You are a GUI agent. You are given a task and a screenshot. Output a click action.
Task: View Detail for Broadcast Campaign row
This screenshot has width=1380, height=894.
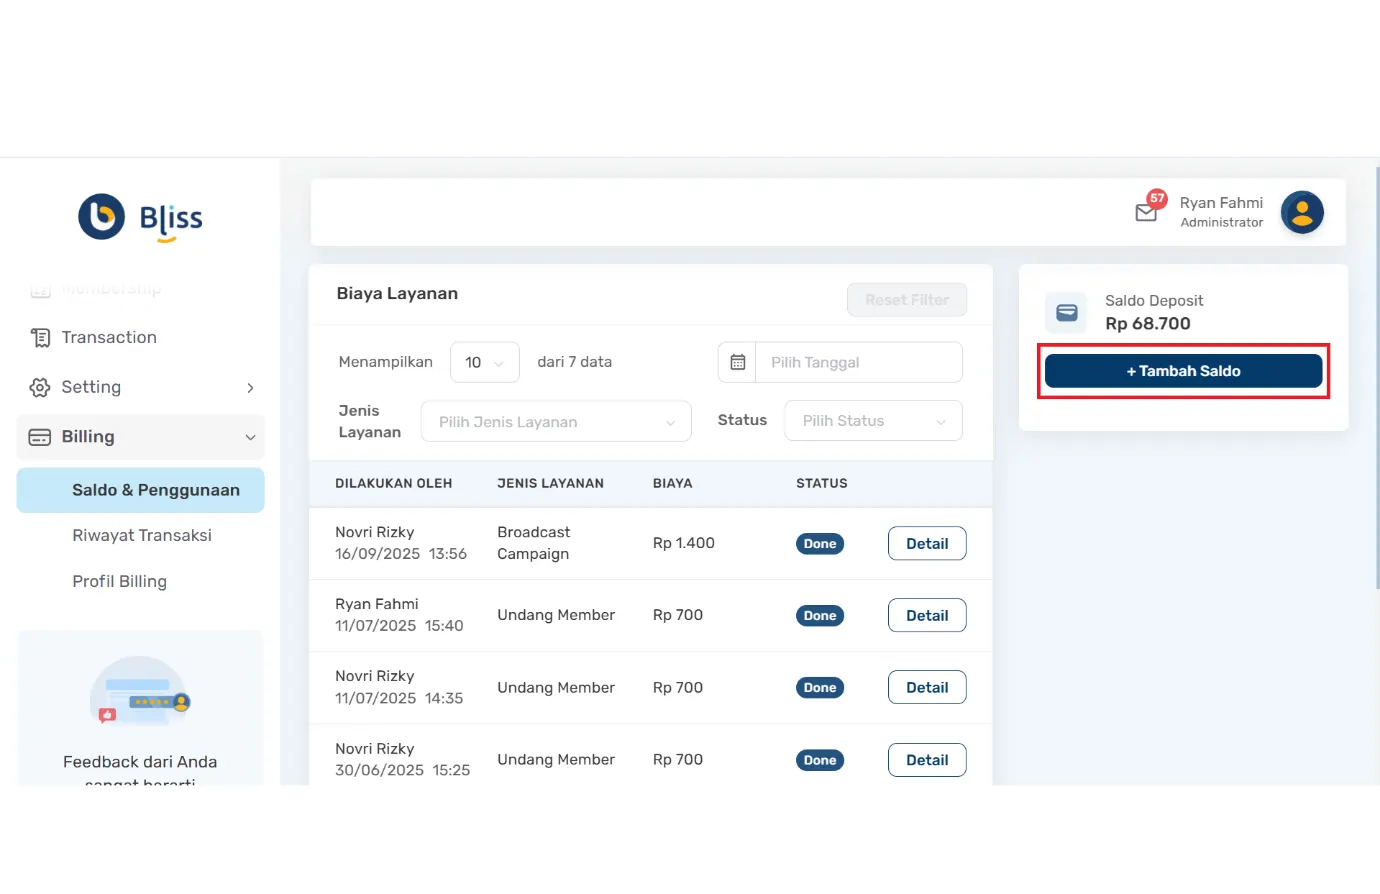[x=927, y=544]
